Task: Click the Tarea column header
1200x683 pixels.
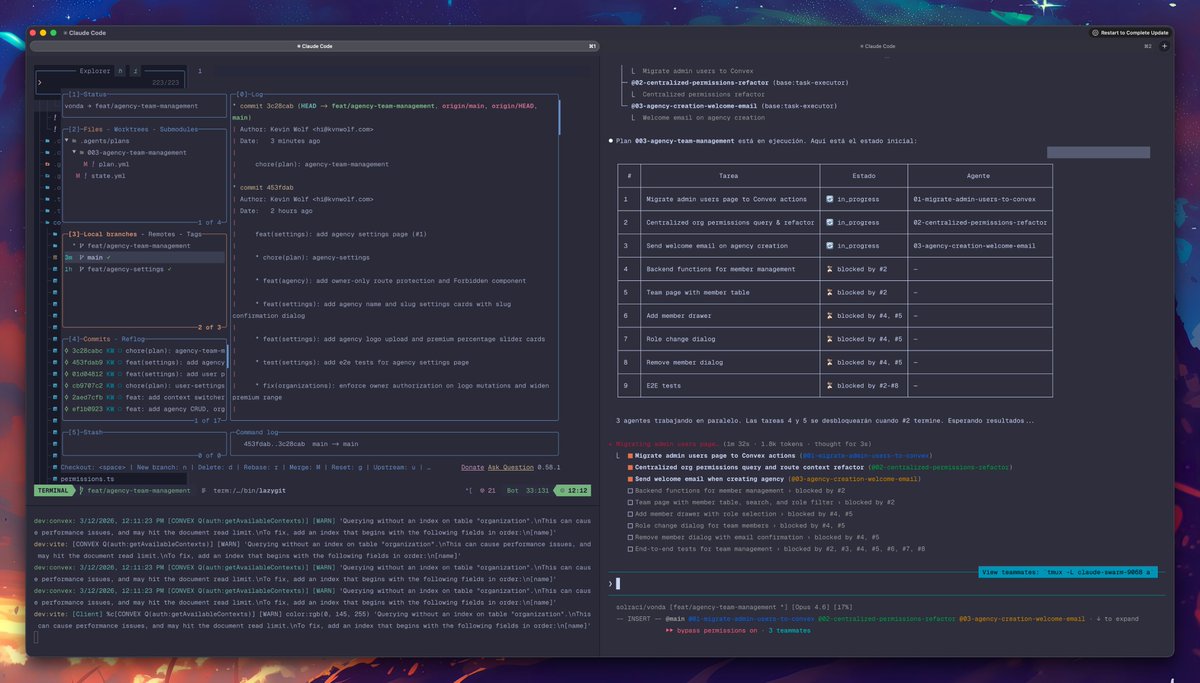Action: [x=729, y=175]
